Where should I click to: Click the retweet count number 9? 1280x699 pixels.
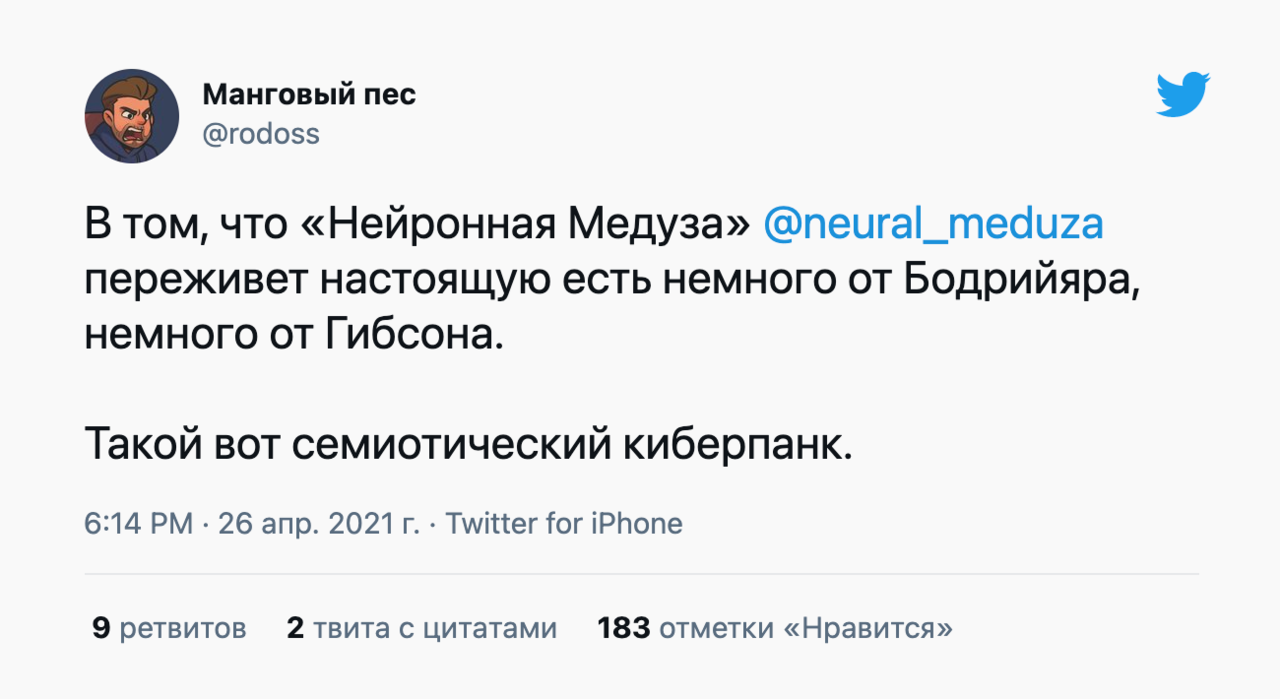(100, 628)
